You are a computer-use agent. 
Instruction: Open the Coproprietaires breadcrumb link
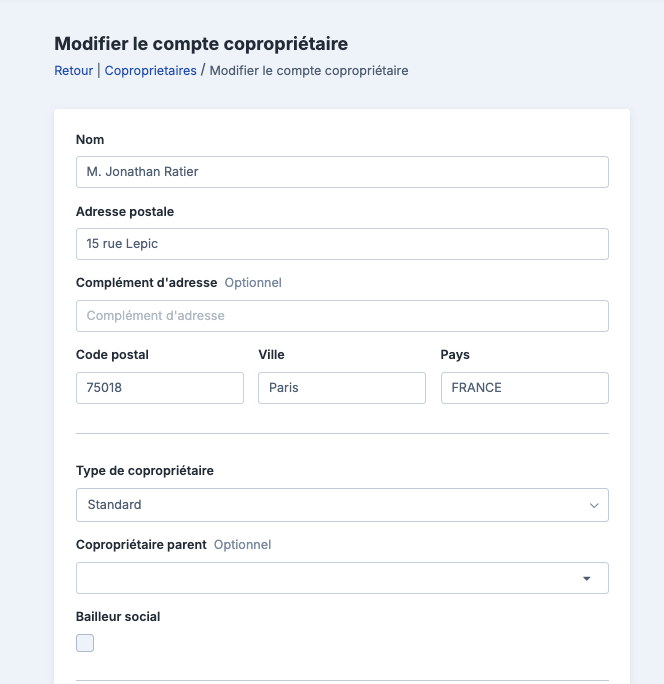[150, 71]
